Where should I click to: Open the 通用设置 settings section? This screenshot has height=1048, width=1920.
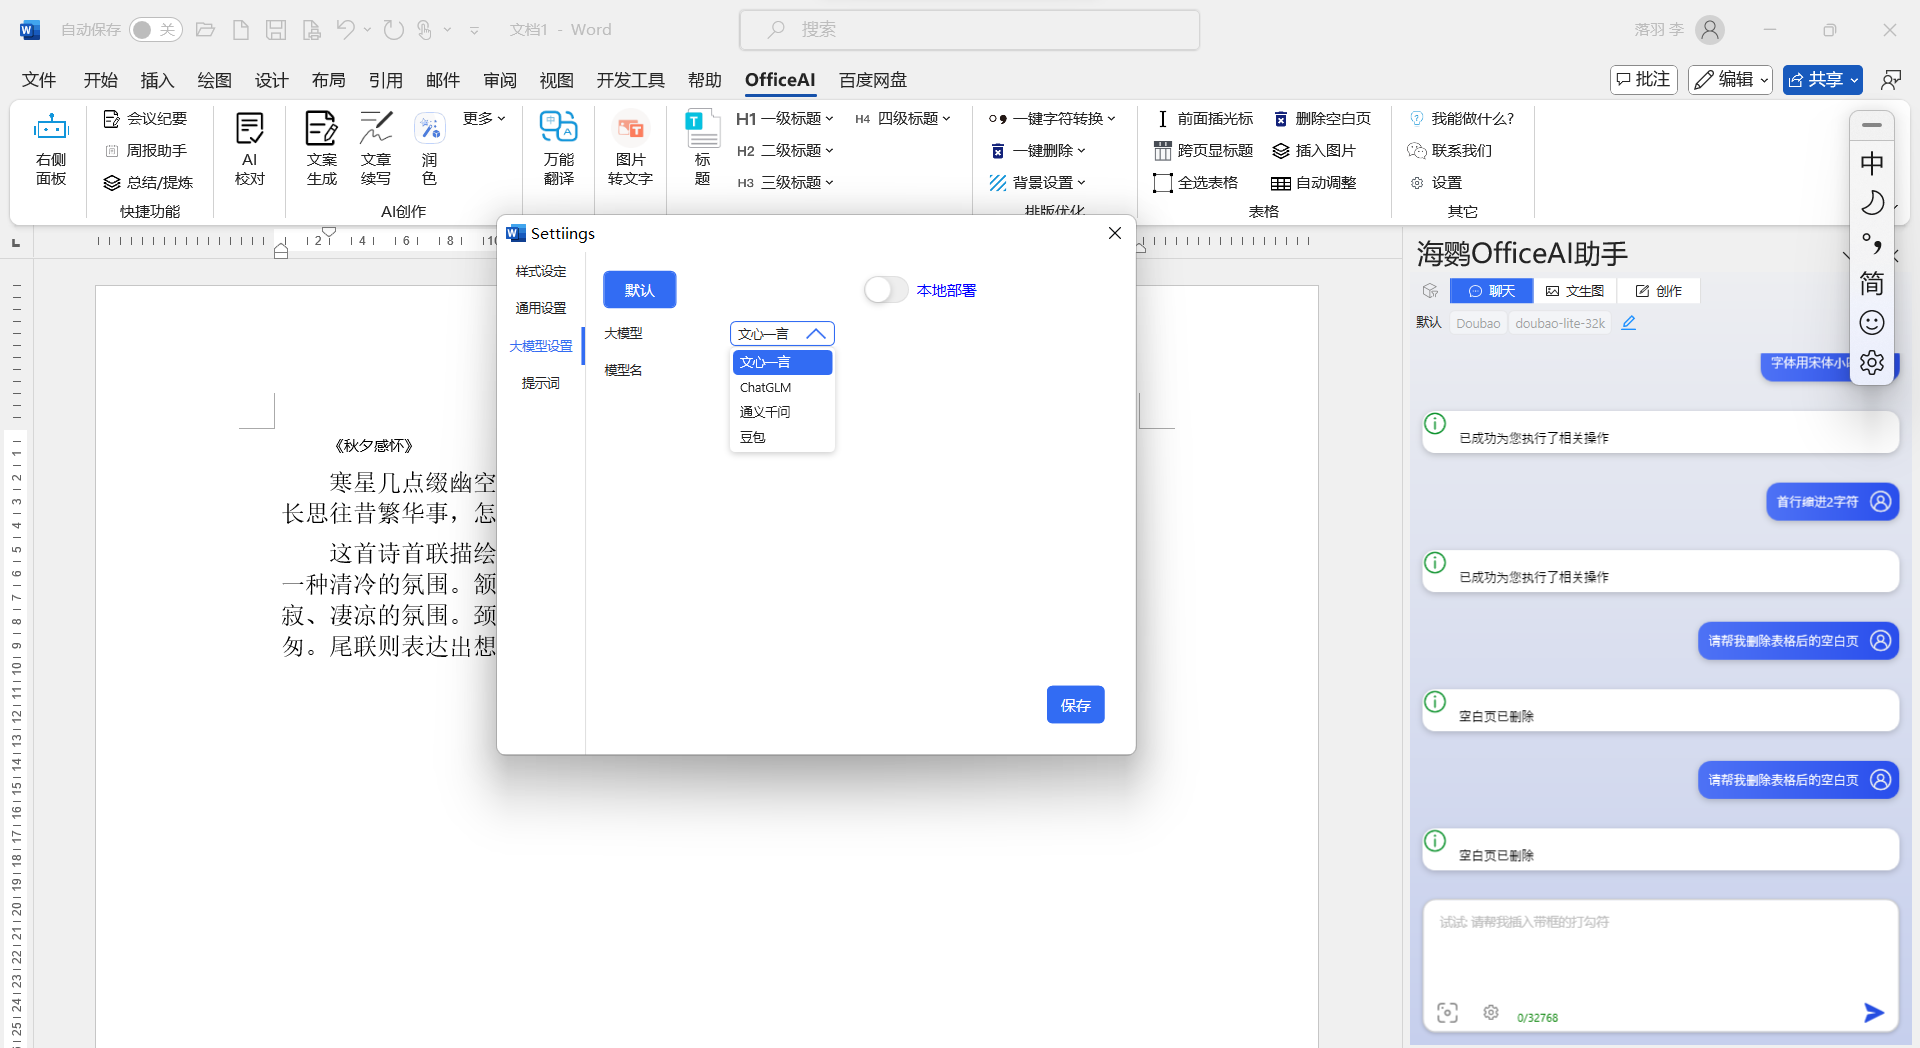541,308
